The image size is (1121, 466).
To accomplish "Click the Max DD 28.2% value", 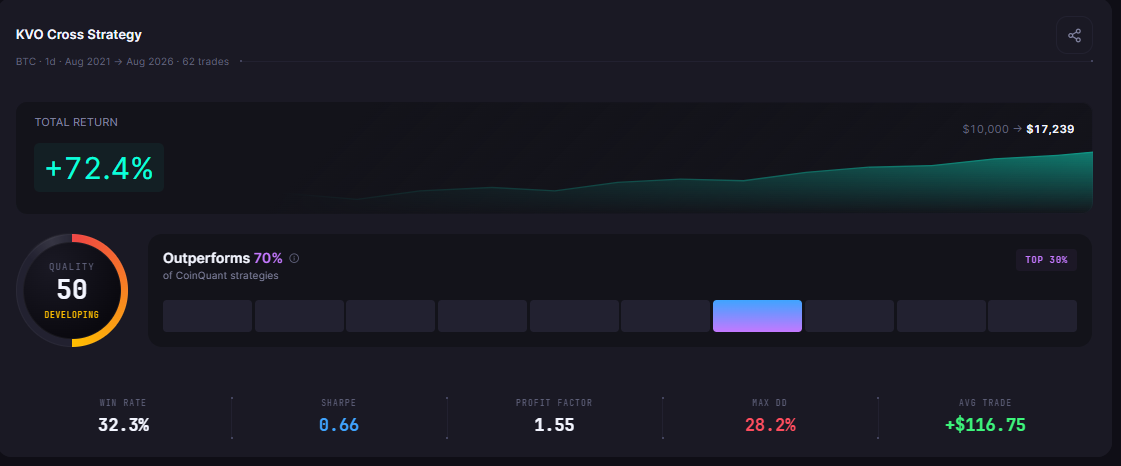I will pyautogui.click(x=770, y=425).
